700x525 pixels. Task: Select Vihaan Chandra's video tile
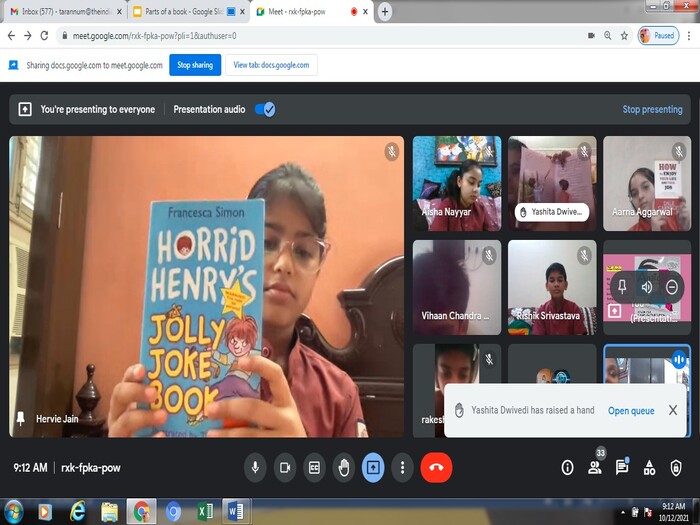pyautogui.click(x=457, y=288)
